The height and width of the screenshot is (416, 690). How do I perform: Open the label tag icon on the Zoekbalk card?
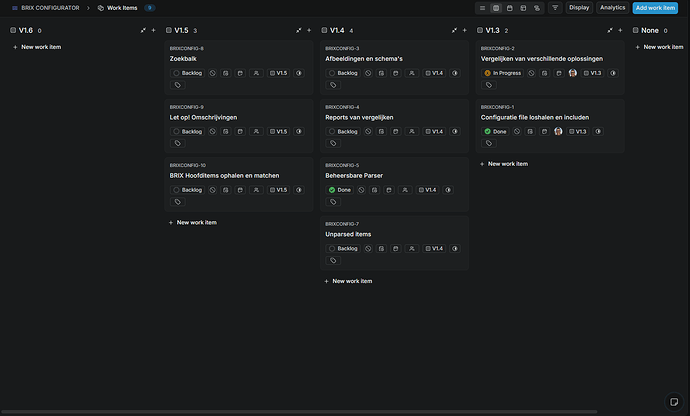[178, 85]
